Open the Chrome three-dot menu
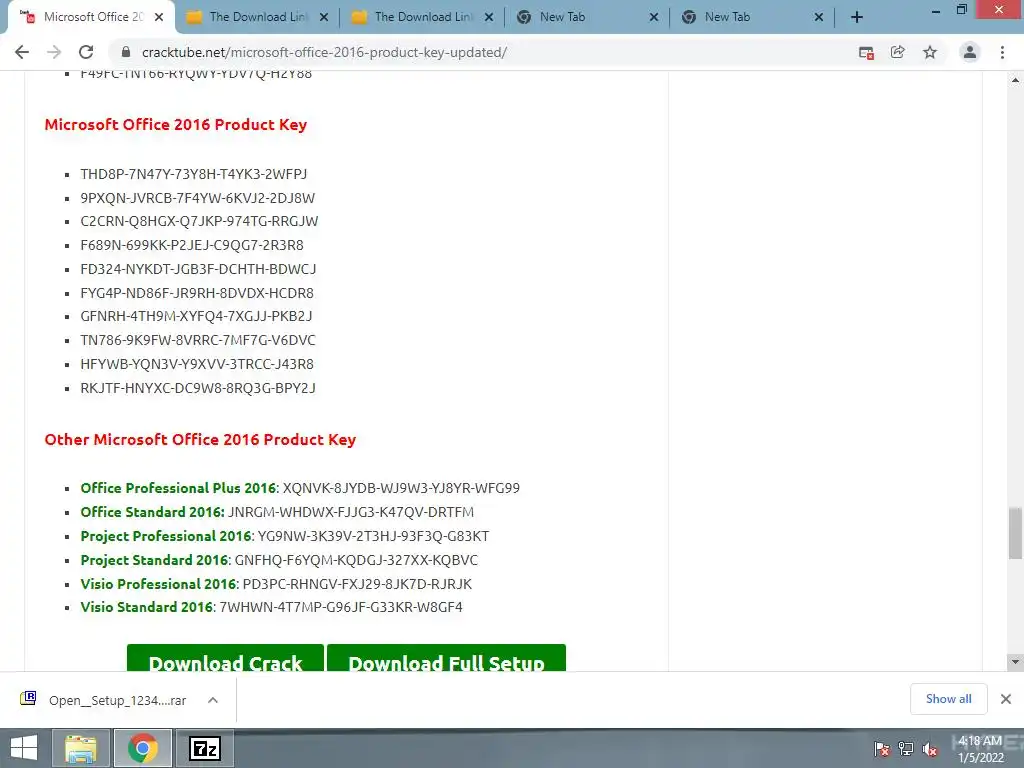The height and width of the screenshot is (768, 1024). pyautogui.click(x=1002, y=52)
